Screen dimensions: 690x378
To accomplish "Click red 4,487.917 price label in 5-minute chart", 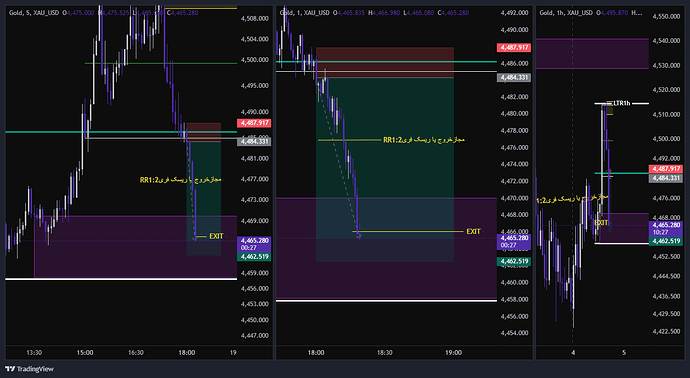I will 254,123.
